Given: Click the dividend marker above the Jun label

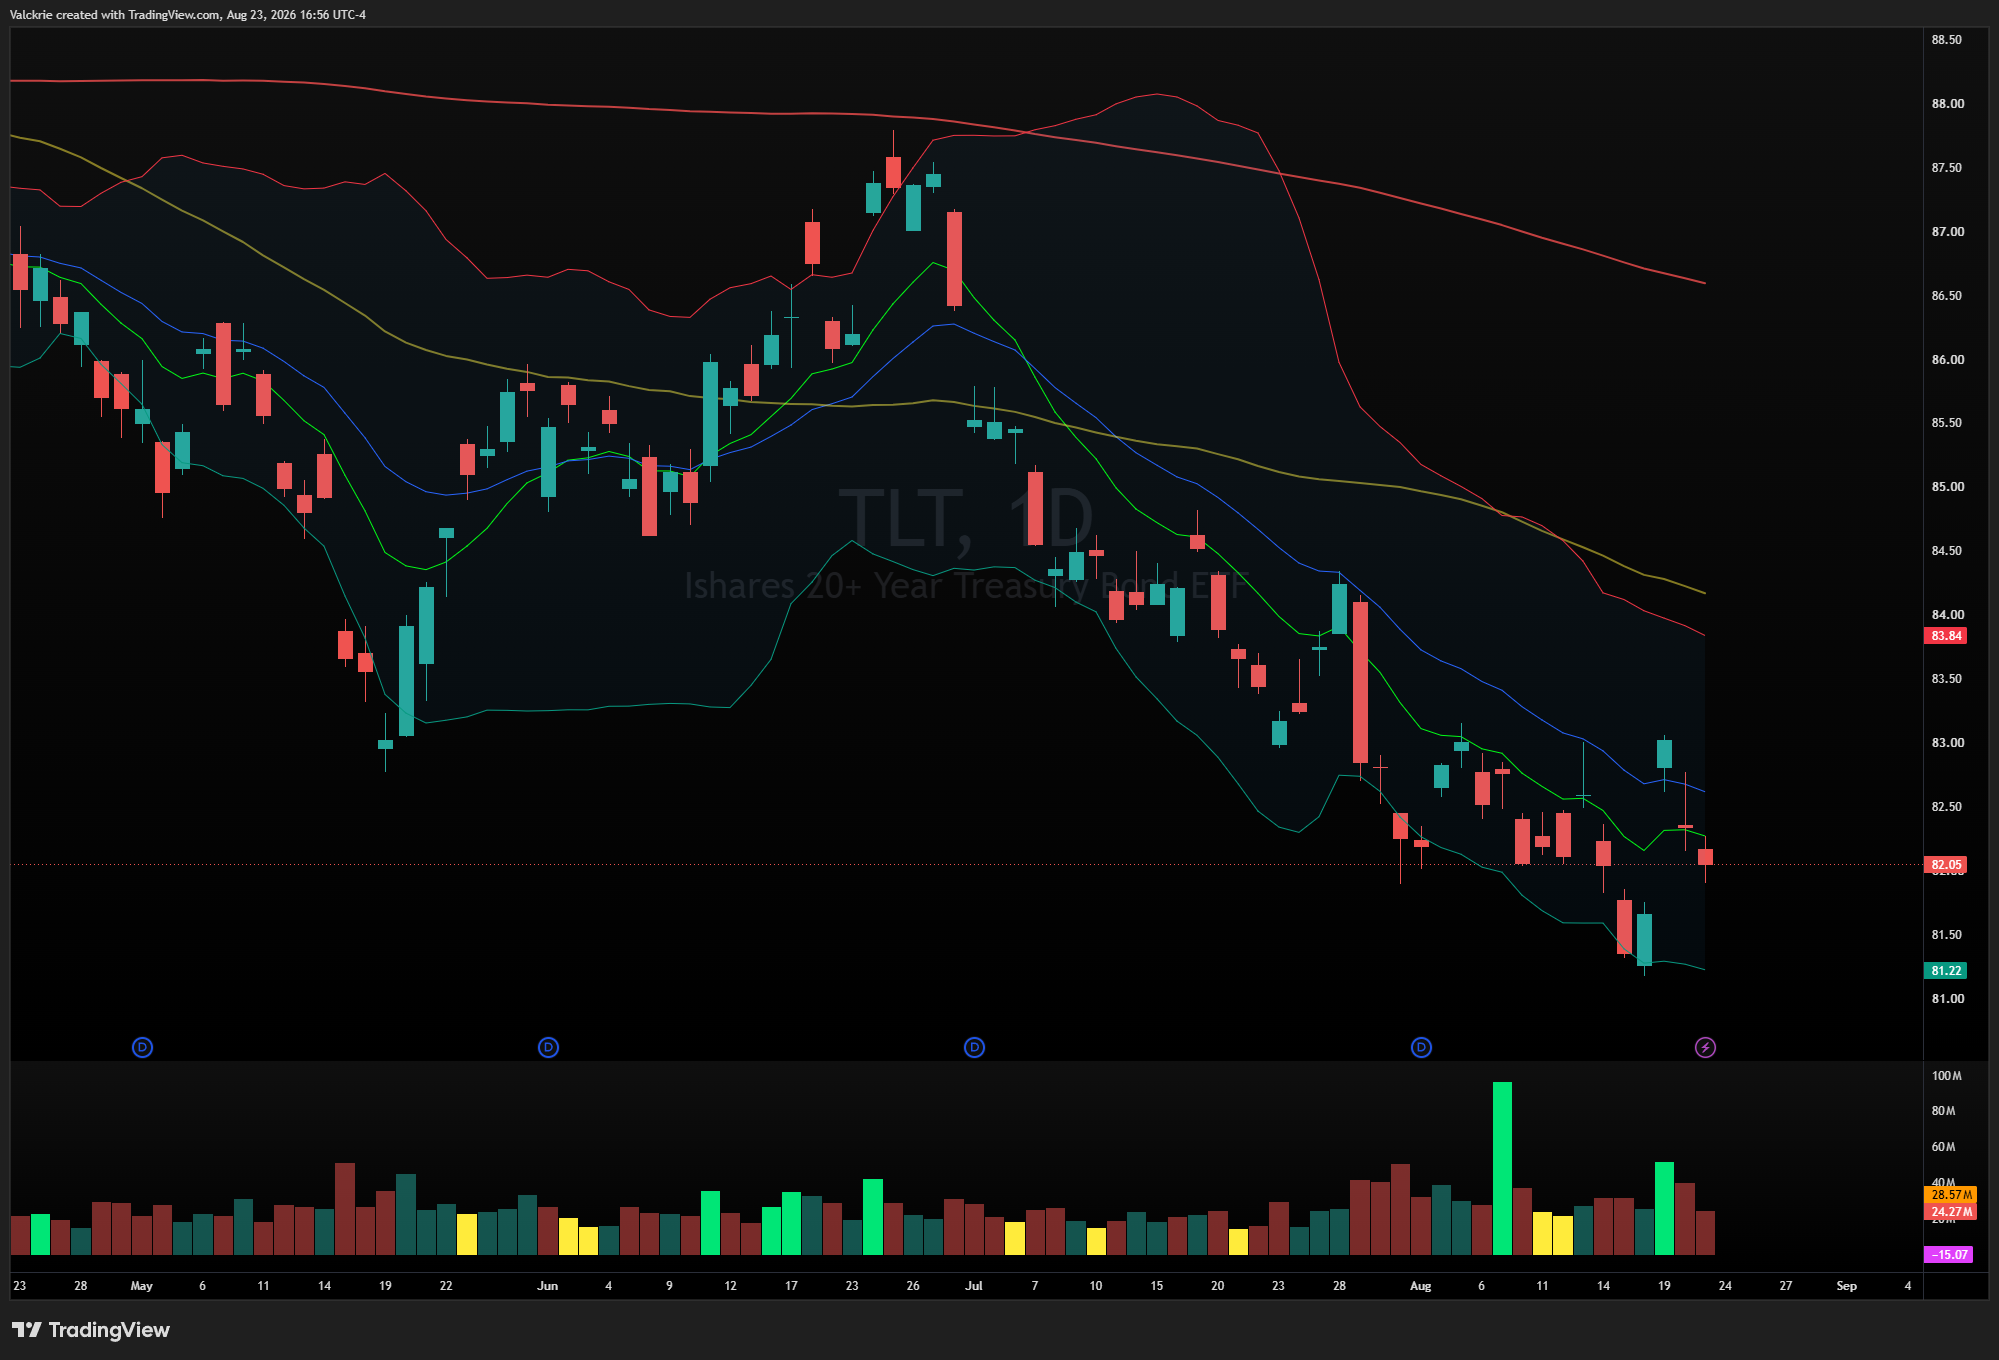Looking at the screenshot, I should (548, 1047).
